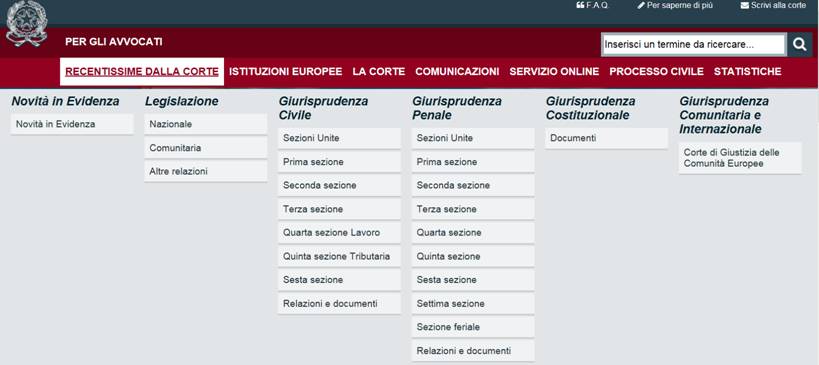Open Sezioni Unite under Giurisprudenza Civile
Image resolution: width=819 pixels, height=365 pixels.
(340, 138)
